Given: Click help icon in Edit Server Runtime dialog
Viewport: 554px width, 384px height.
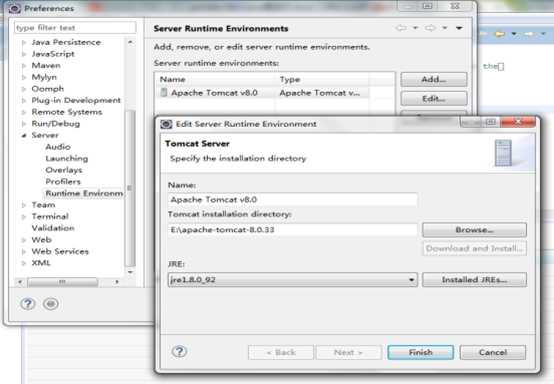Looking at the screenshot, I should pyautogui.click(x=179, y=351).
